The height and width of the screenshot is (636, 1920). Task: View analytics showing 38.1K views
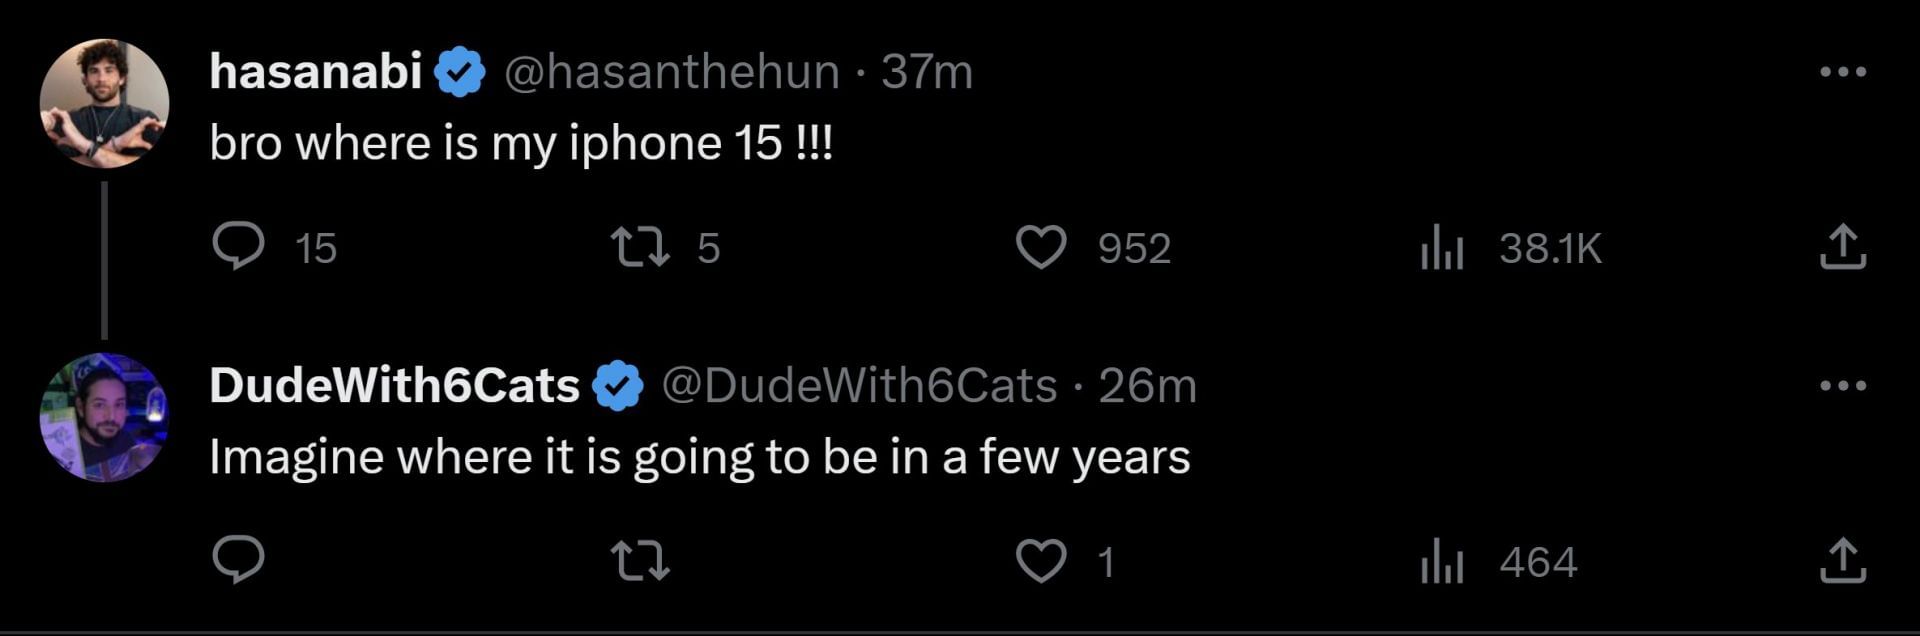[x=1442, y=248]
